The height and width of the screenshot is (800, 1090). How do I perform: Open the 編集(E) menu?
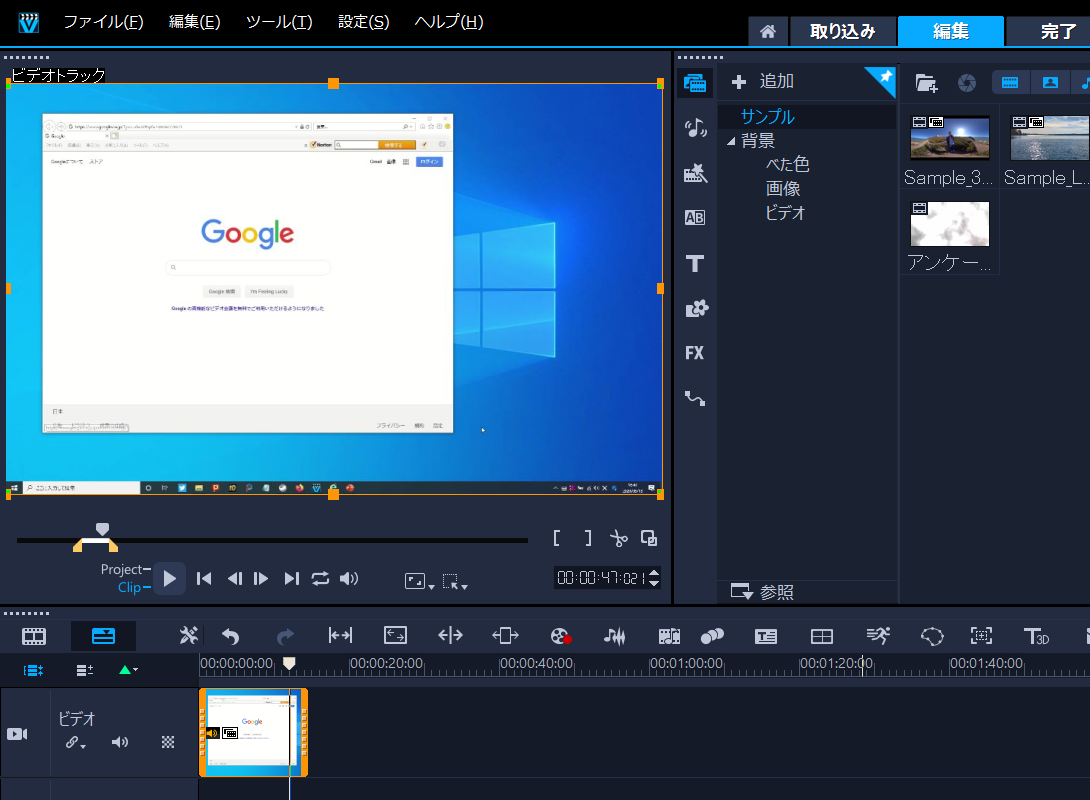pos(195,22)
